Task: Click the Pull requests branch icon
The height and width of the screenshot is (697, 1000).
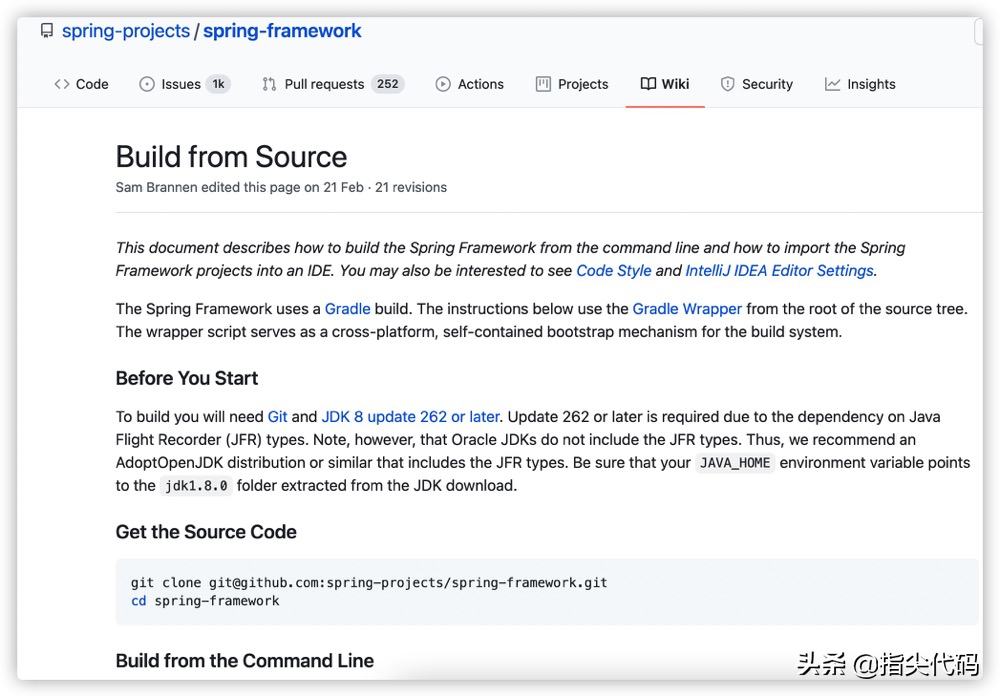Action: click(269, 84)
